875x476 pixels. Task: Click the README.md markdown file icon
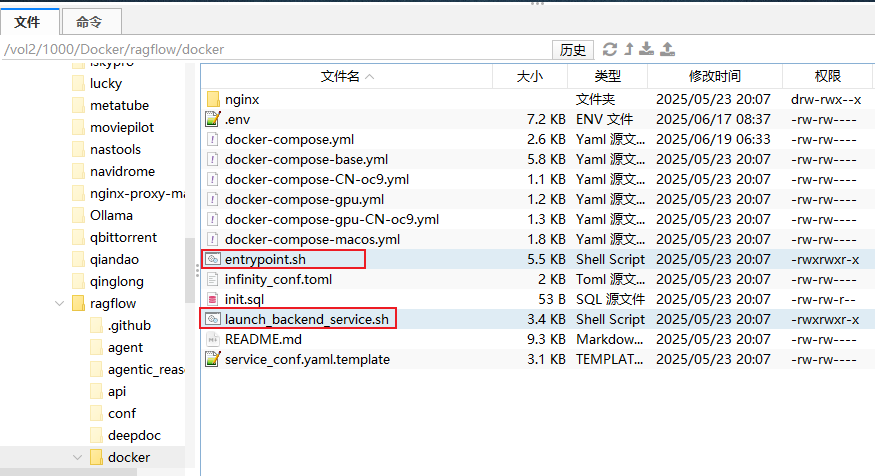pos(212,339)
